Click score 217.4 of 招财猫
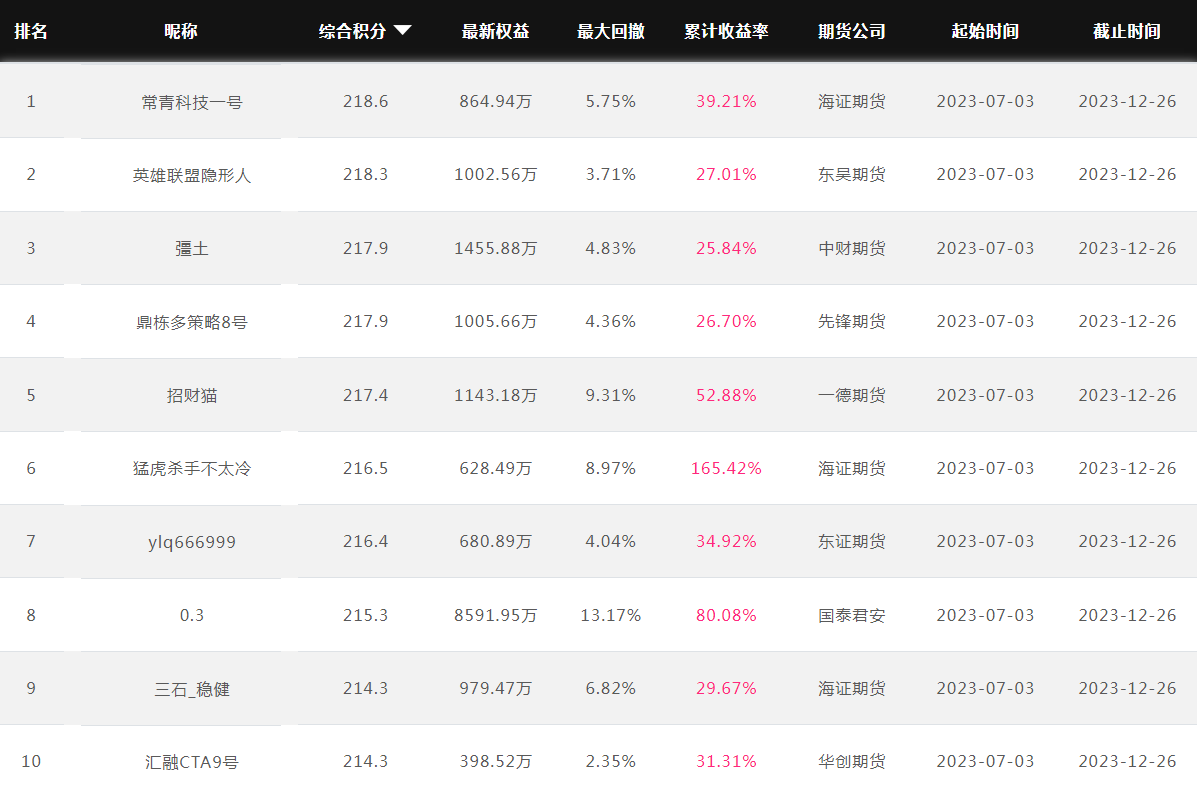Screen dimensions: 1197x796 (366, 395)
